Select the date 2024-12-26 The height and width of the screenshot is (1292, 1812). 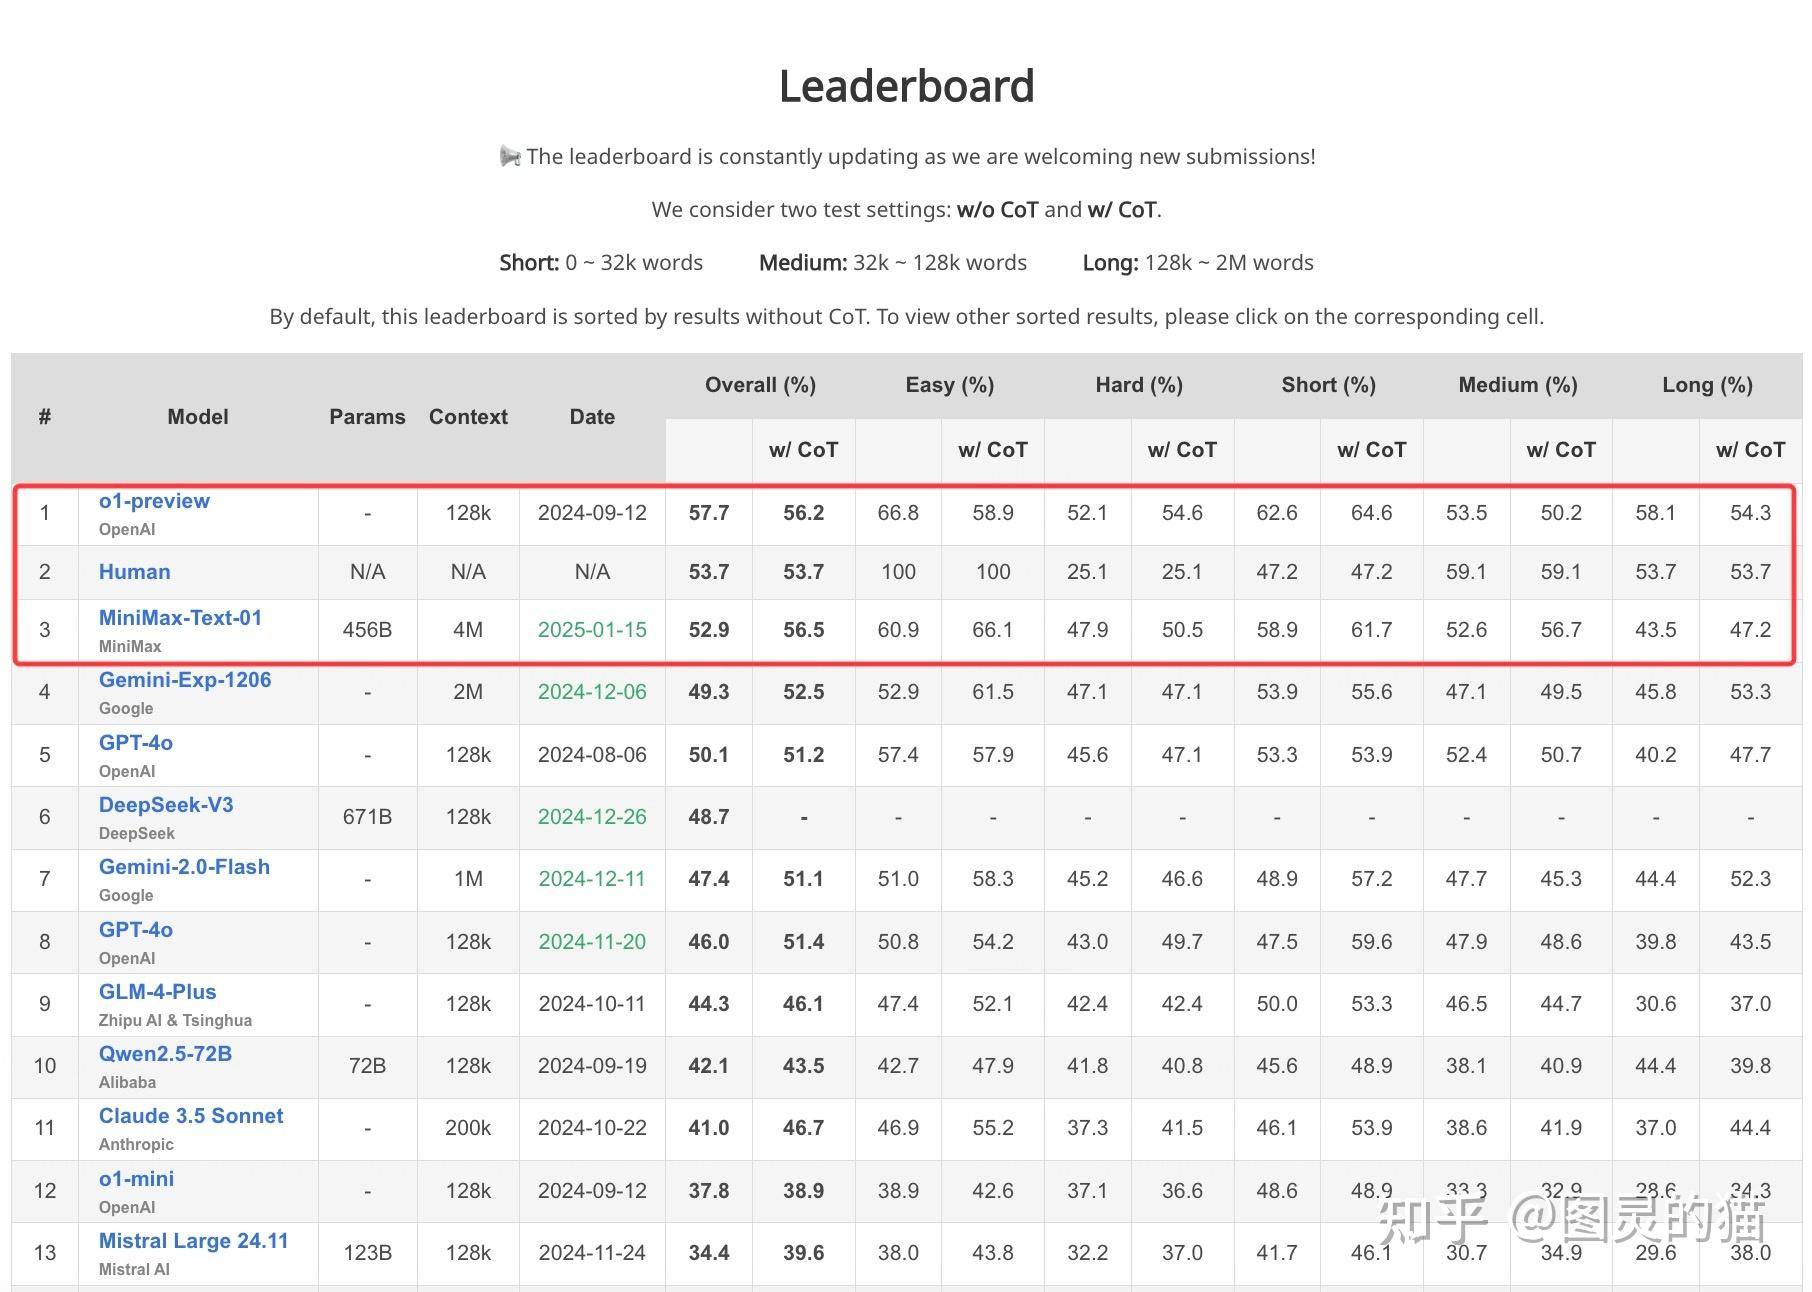click(592, 817)
